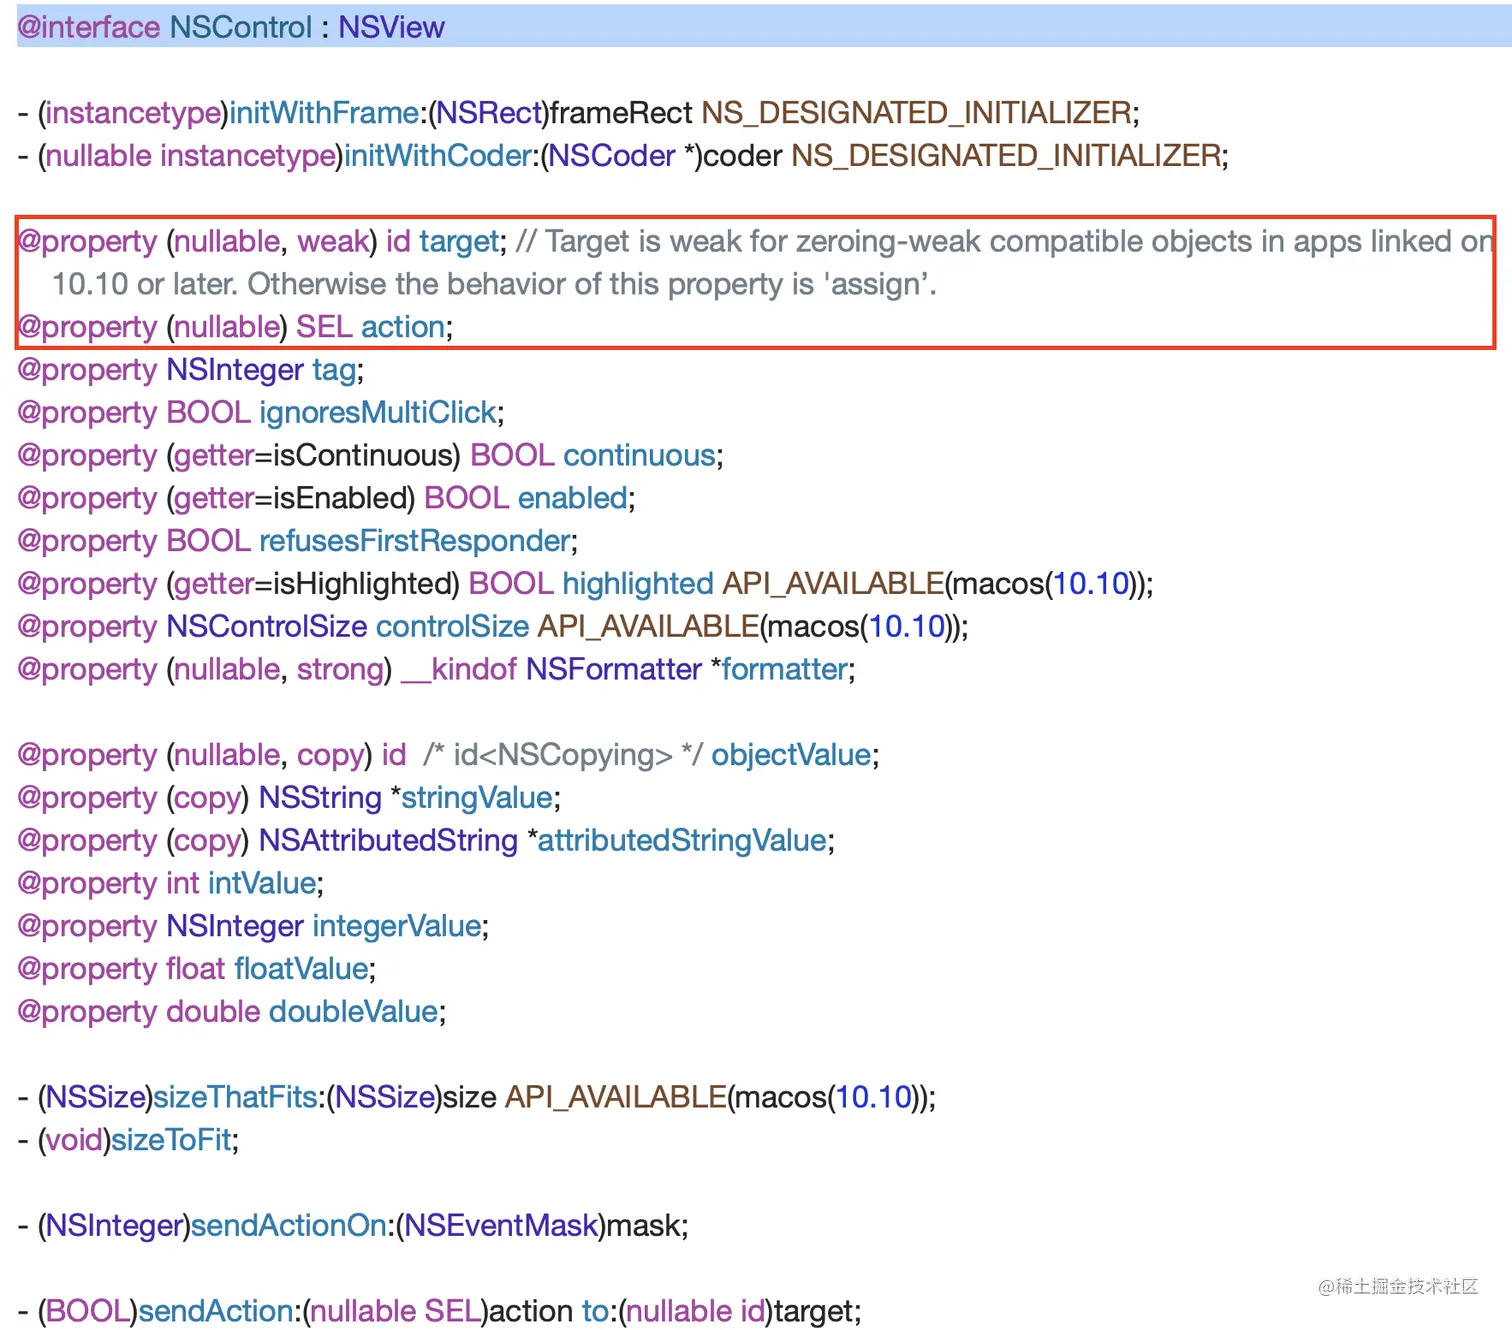Click the 'NSFormatter' type name

614,670
